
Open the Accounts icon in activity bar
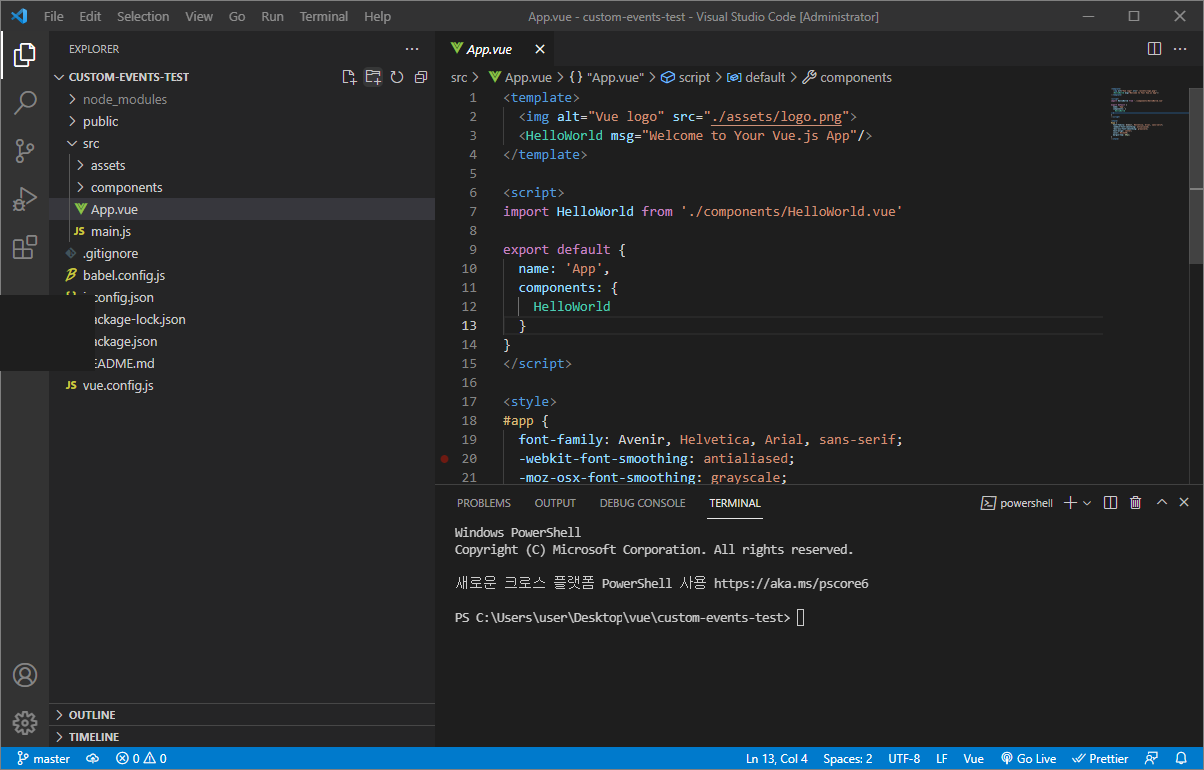click(x=24, y=675)
